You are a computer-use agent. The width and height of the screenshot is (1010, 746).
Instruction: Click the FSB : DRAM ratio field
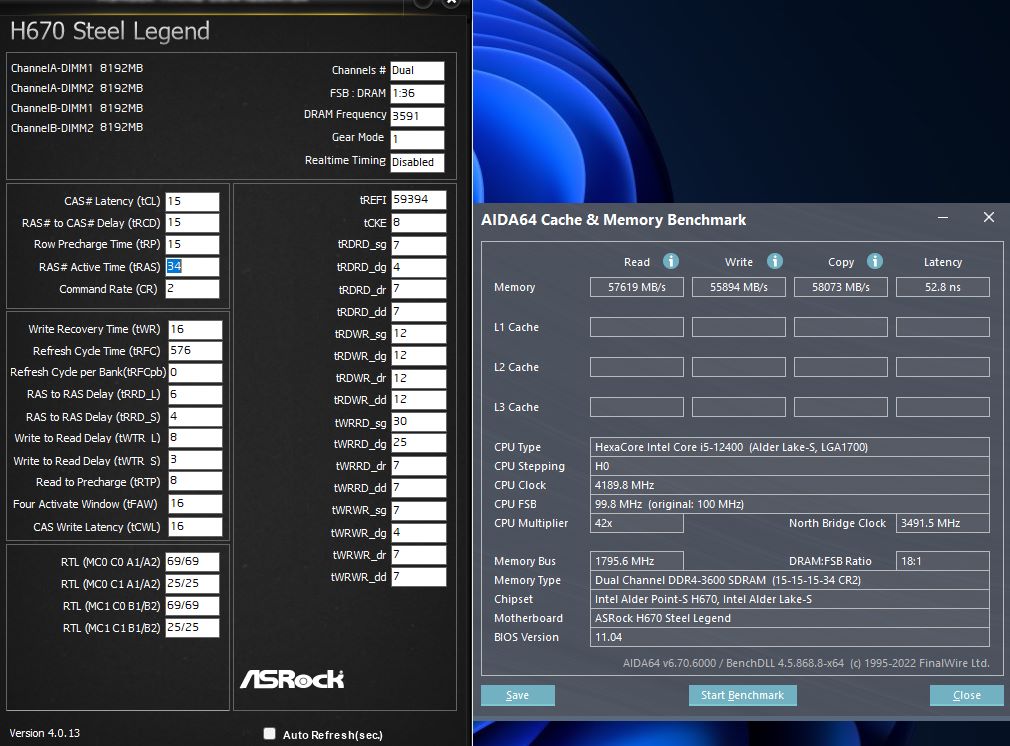pyautogui.click(x=417, y=93)
